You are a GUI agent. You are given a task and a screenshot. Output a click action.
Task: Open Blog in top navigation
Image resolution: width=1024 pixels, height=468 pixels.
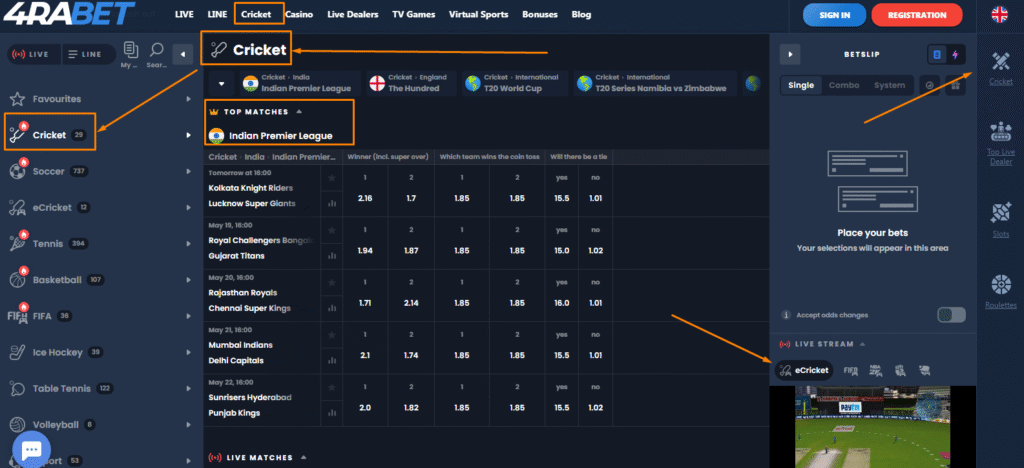tap(581, 14)
